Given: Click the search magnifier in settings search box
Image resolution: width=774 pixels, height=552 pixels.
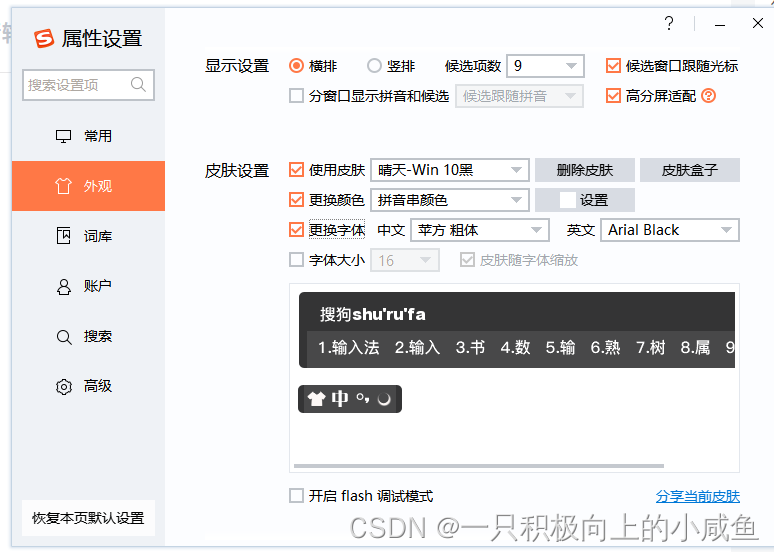Looking at the screenshot, I should point(138,85).
